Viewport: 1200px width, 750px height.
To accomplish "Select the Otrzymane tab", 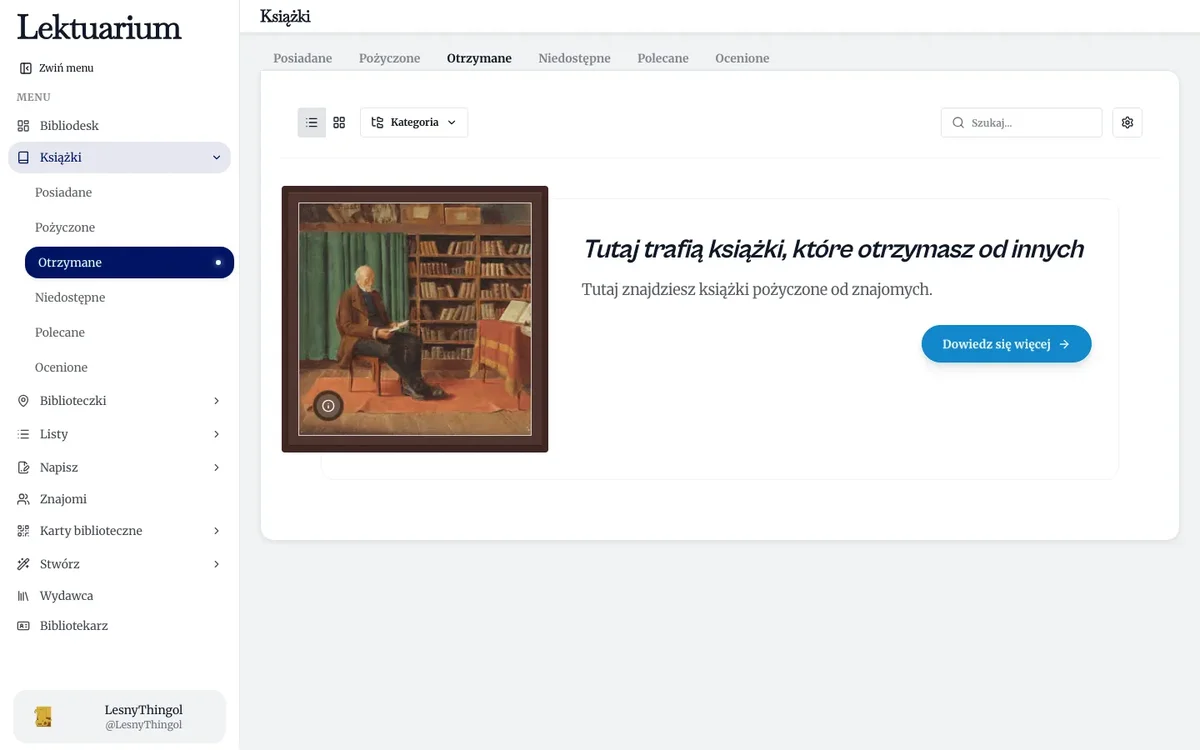I will [479, 58].
